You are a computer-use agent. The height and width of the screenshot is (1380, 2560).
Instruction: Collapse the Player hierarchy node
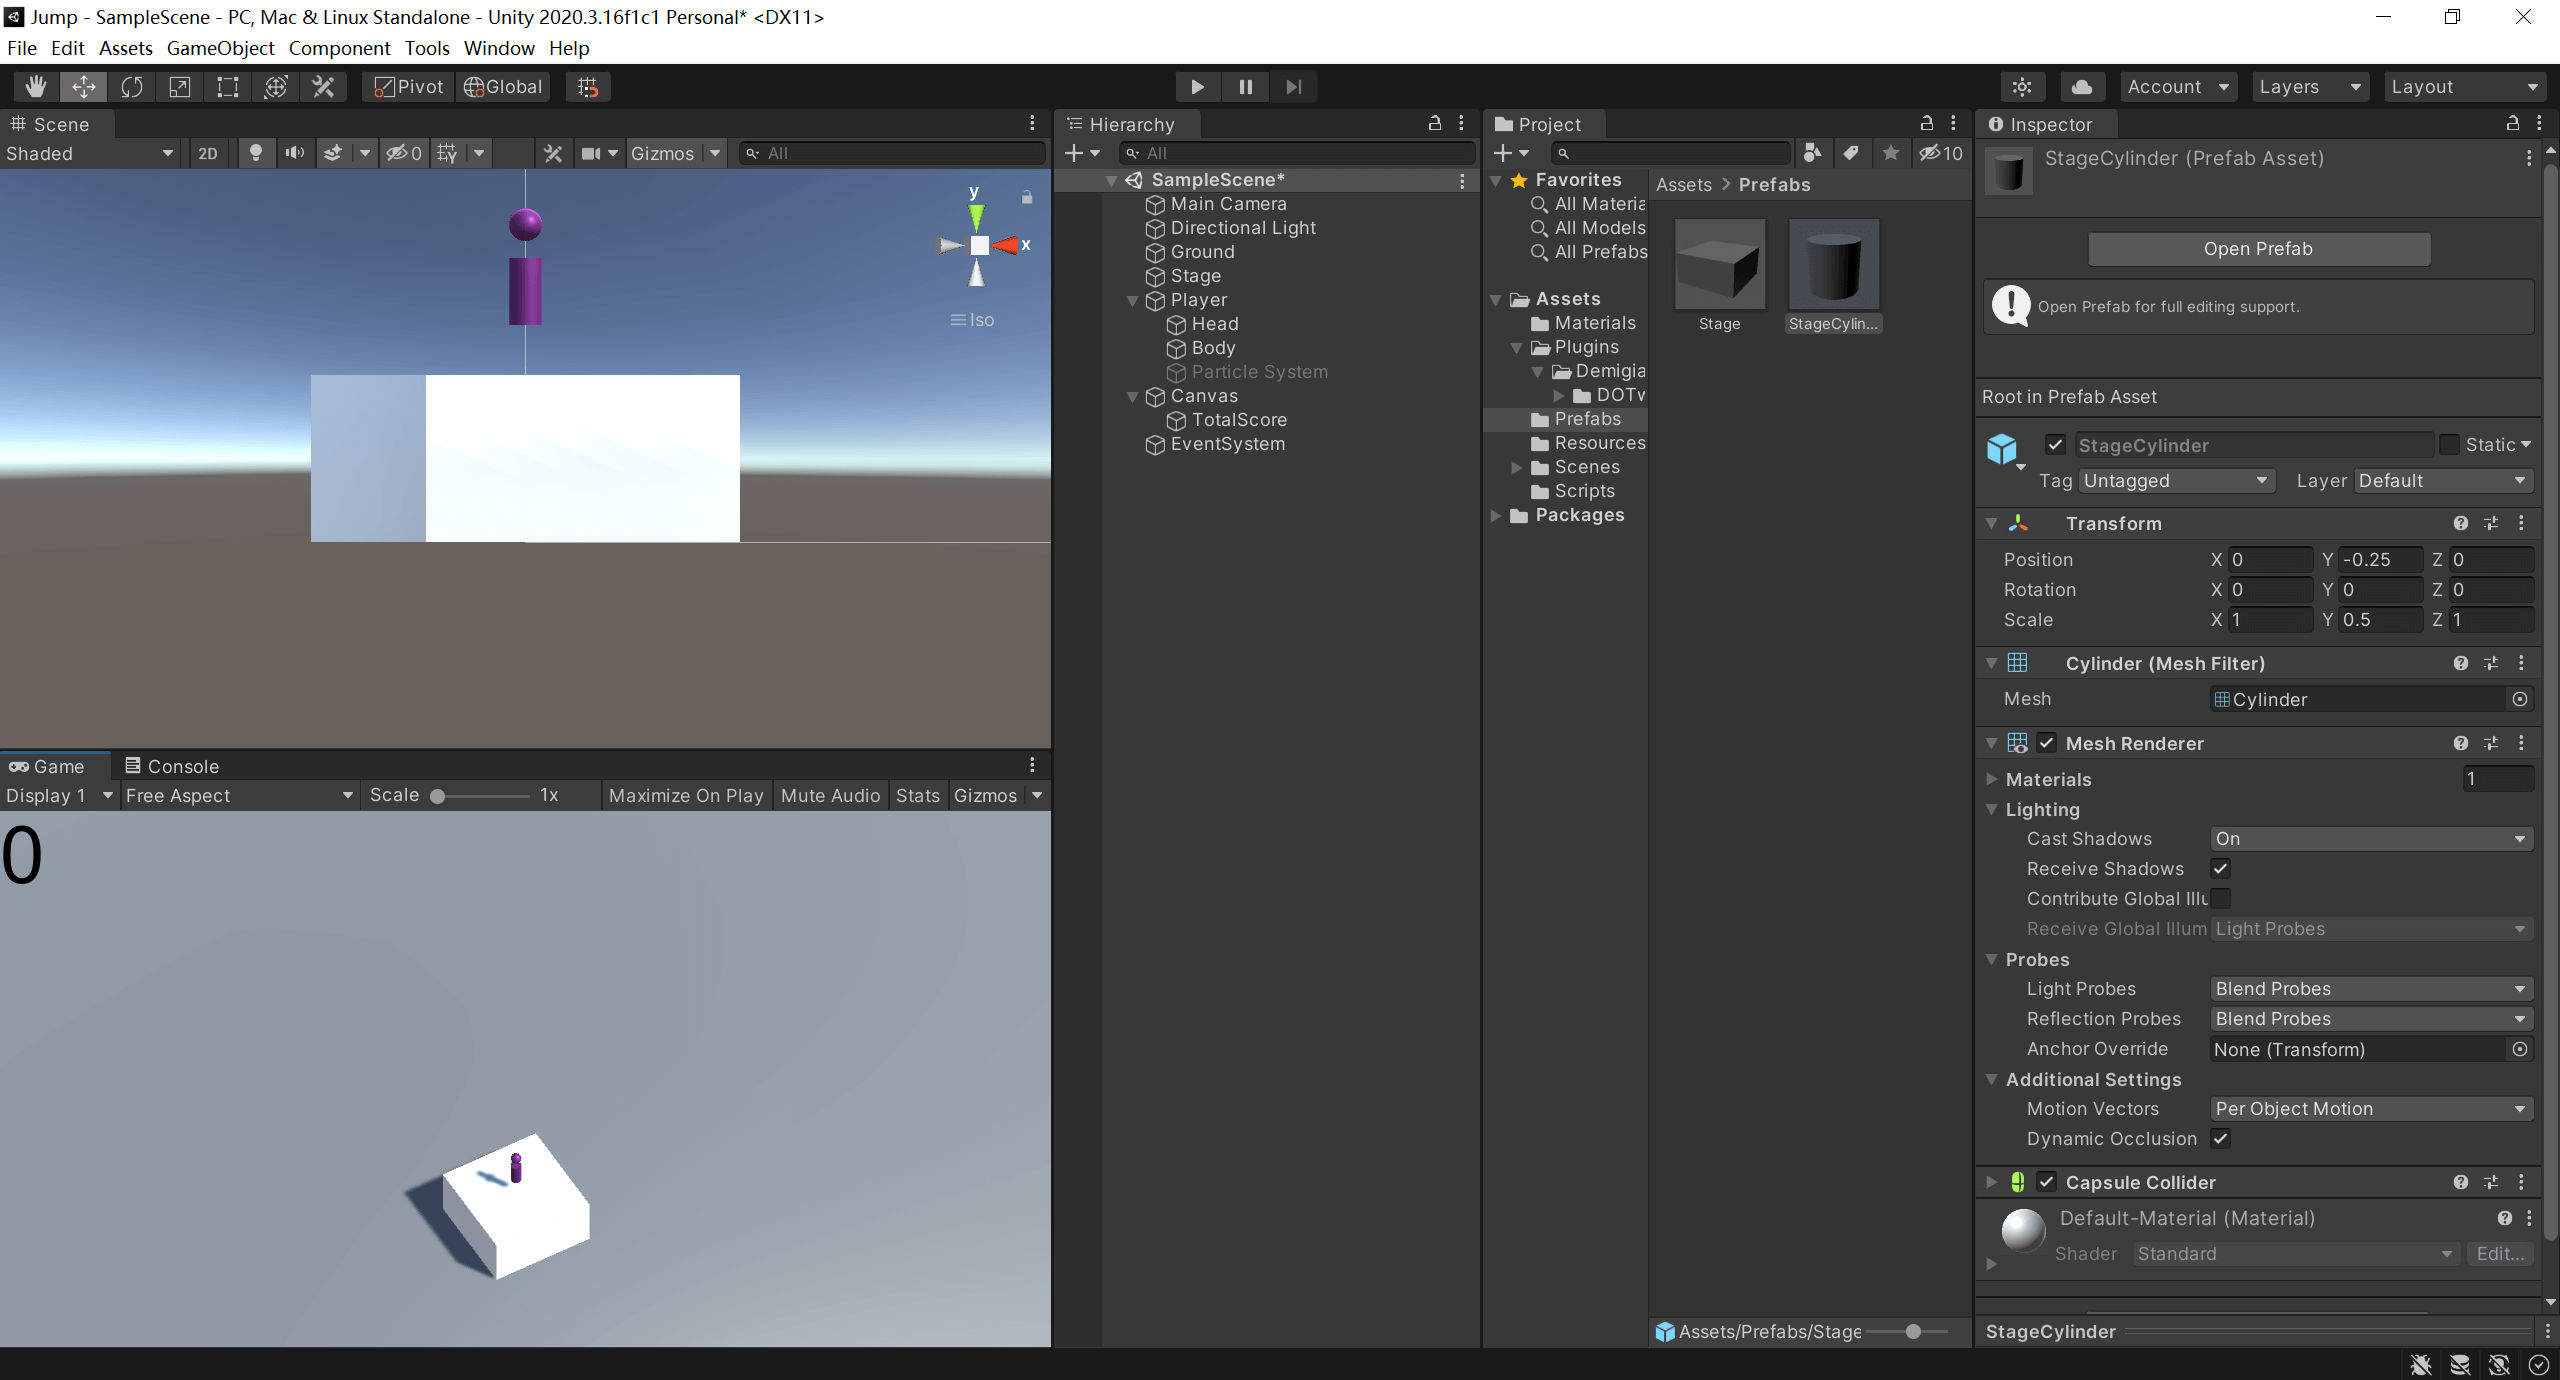(x=1132, y=300)
